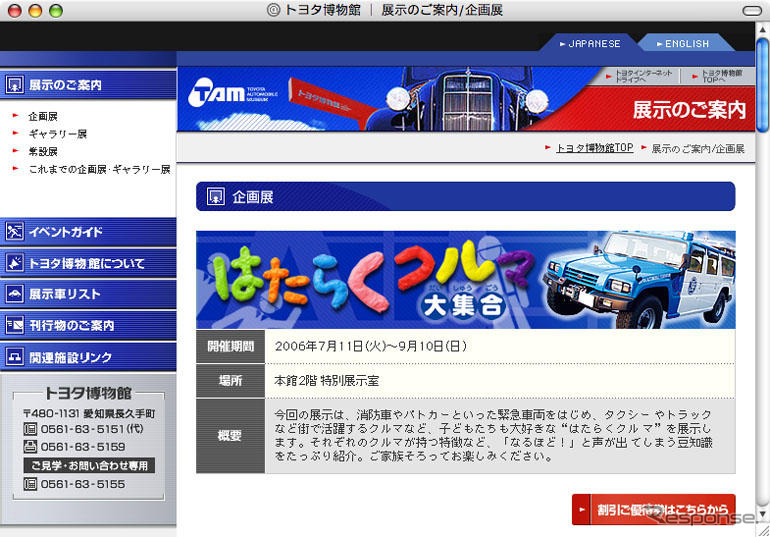
Task: Click the ご見学・お問い合わせ専用 label
Action: coord(89,465)
